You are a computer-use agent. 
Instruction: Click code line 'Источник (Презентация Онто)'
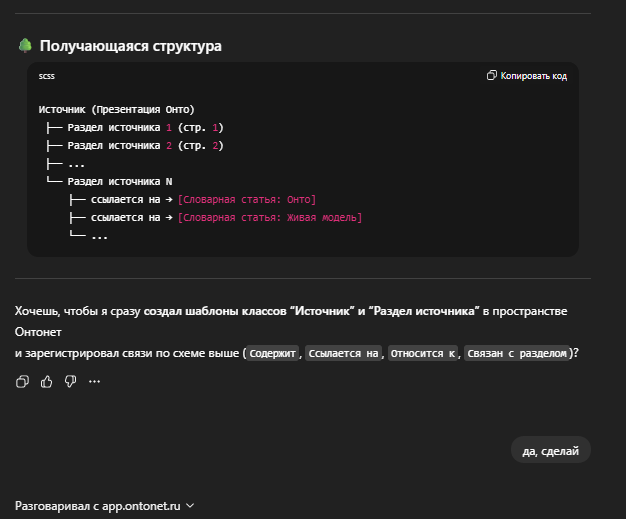(x=117, y=109)
